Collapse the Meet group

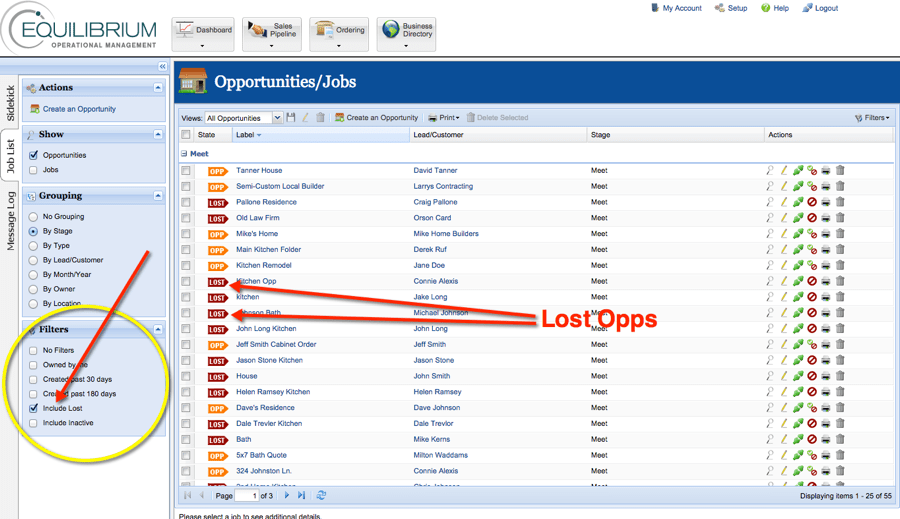(x=184, y=154)
